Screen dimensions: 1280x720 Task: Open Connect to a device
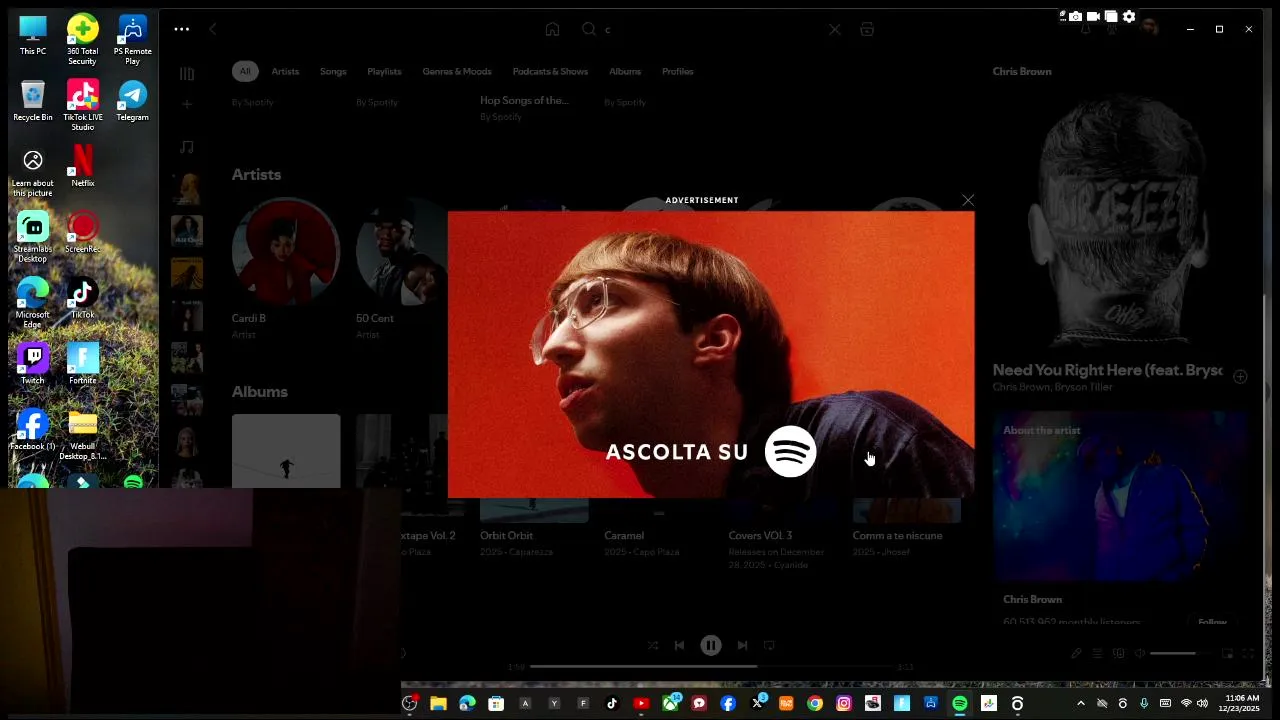[x=1118, y=654]
